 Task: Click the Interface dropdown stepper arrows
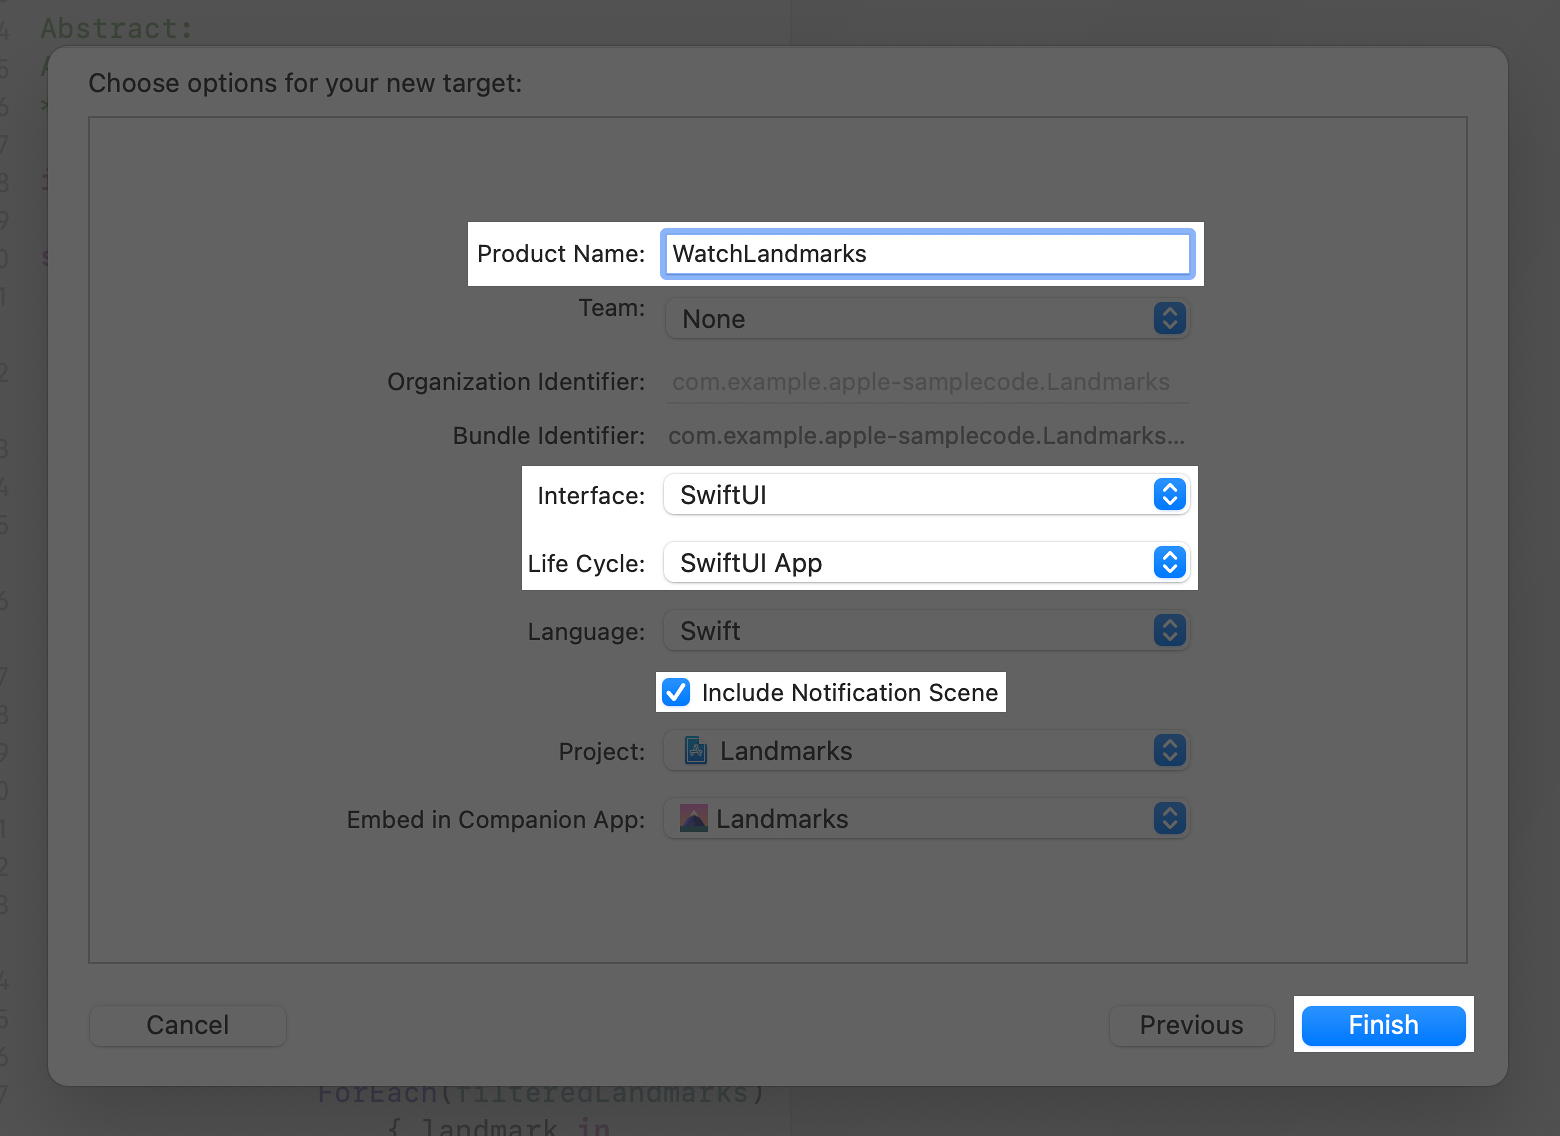point(1170,495)
